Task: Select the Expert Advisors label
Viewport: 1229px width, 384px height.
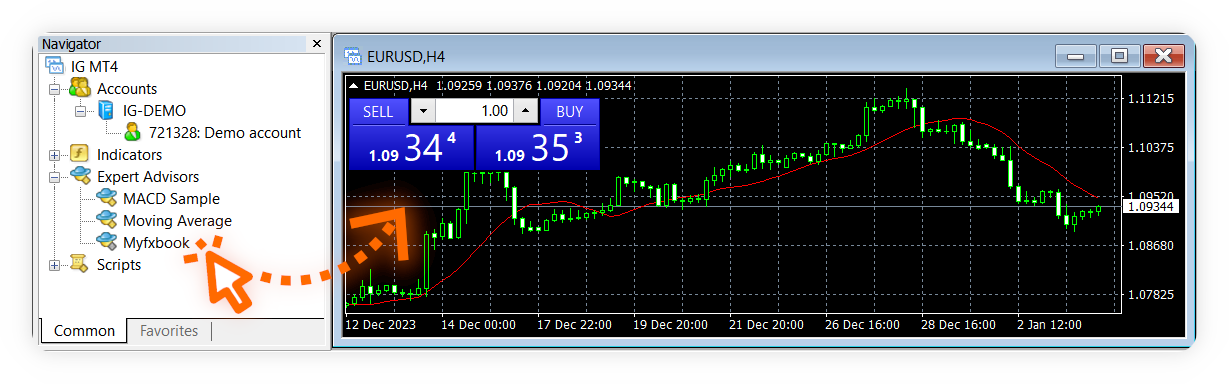Action: click(x=148, y=177)
